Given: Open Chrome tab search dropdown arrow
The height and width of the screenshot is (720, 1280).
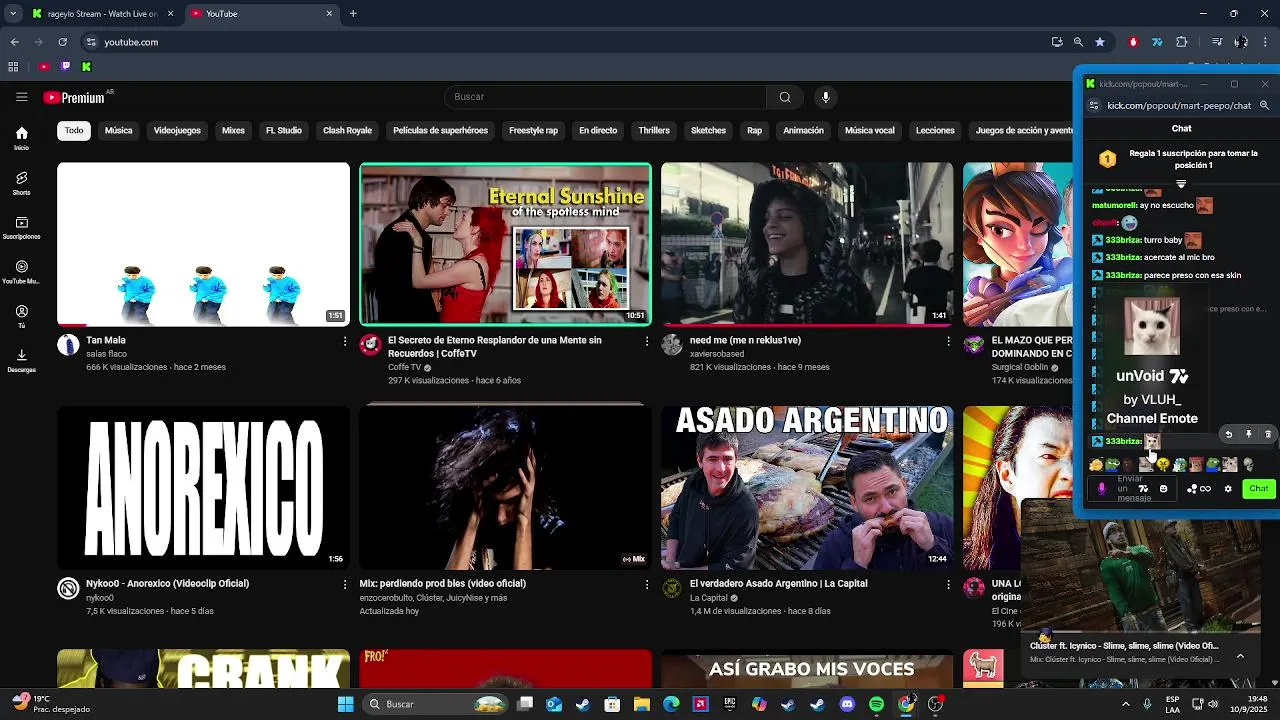Looking at the screenshot, I should pos(12,14).
